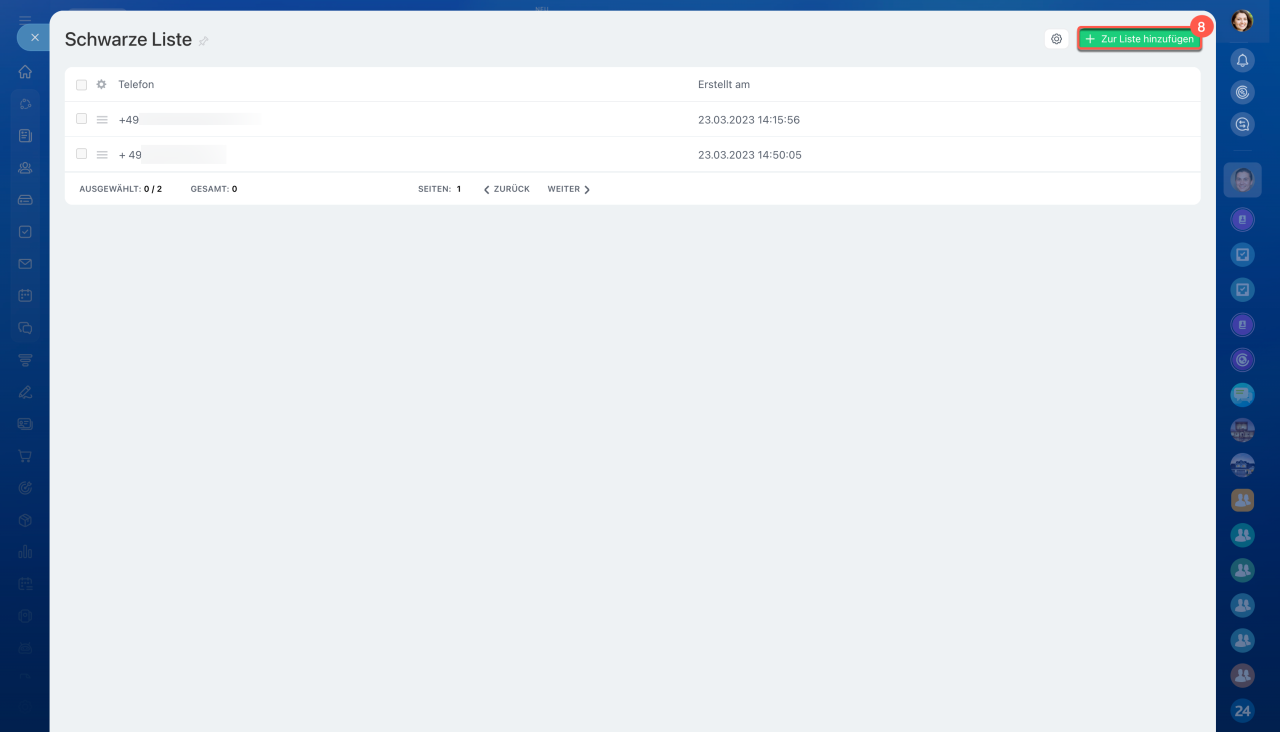The height and width of the screenshot is (732, 1280).
Task: Open the box inventory icon in the left sidebar
Action: click(x=25, y=520)
